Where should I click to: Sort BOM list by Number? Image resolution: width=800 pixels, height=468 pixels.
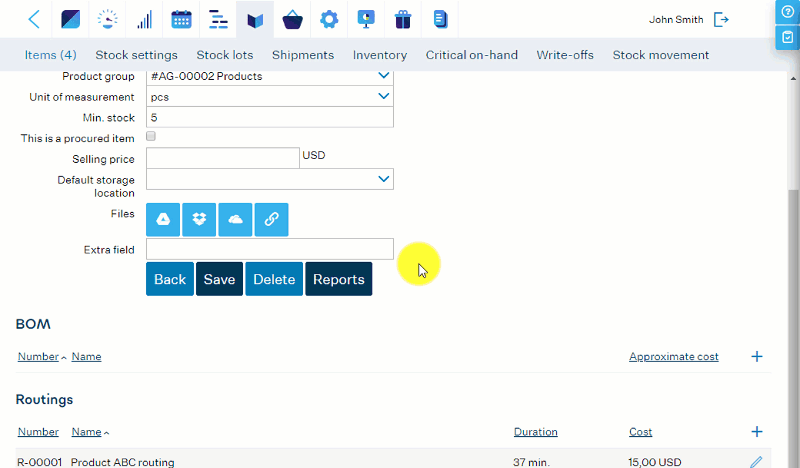coord(38,357)
